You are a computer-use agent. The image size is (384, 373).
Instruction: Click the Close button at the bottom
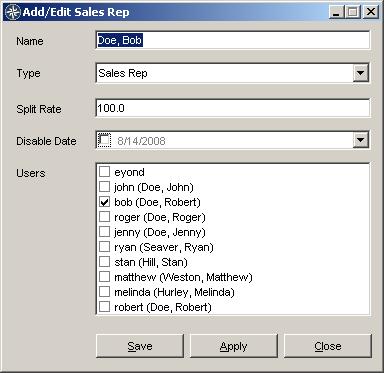(328, 346)
